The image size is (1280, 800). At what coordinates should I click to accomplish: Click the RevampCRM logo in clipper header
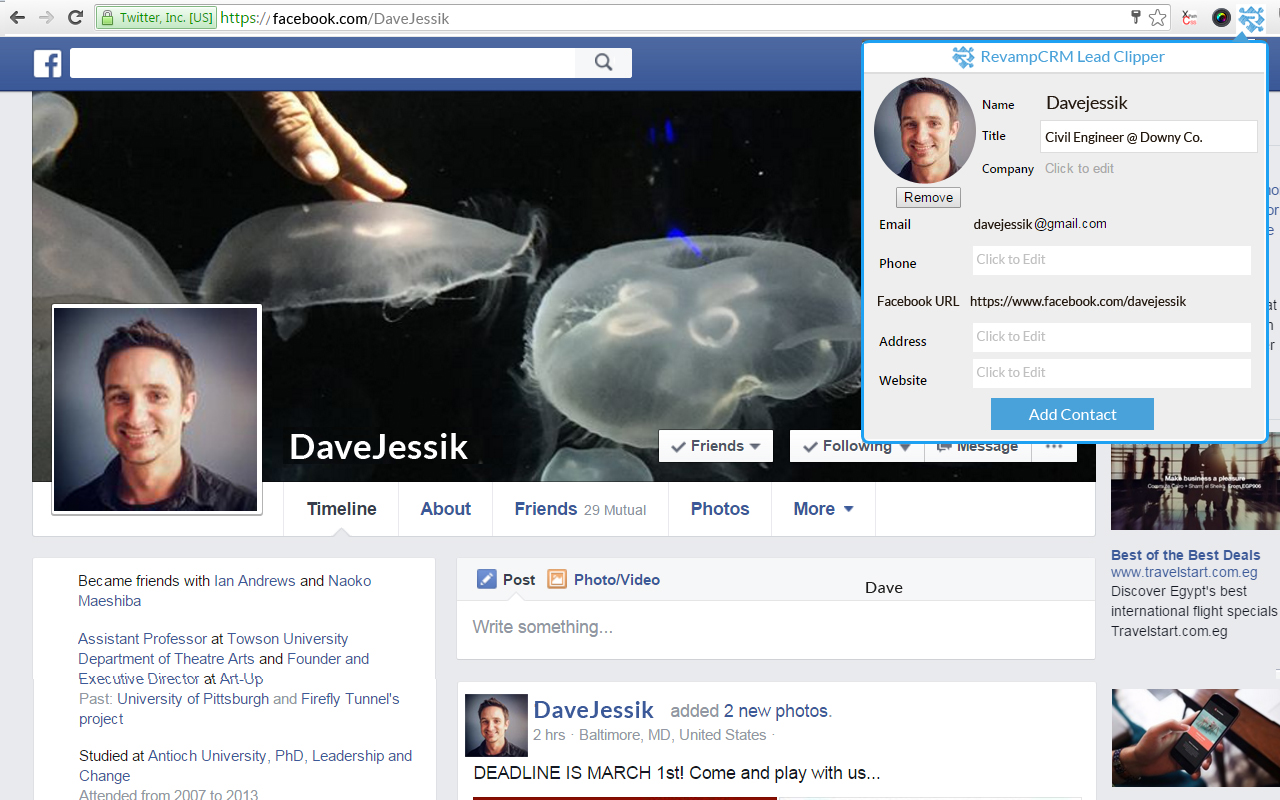(963, 57)
